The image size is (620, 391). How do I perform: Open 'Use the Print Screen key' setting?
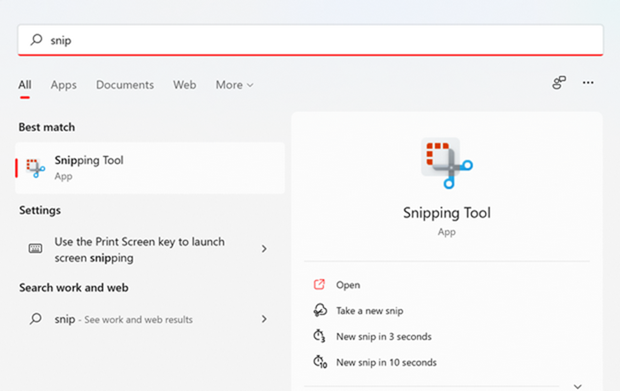150,249
